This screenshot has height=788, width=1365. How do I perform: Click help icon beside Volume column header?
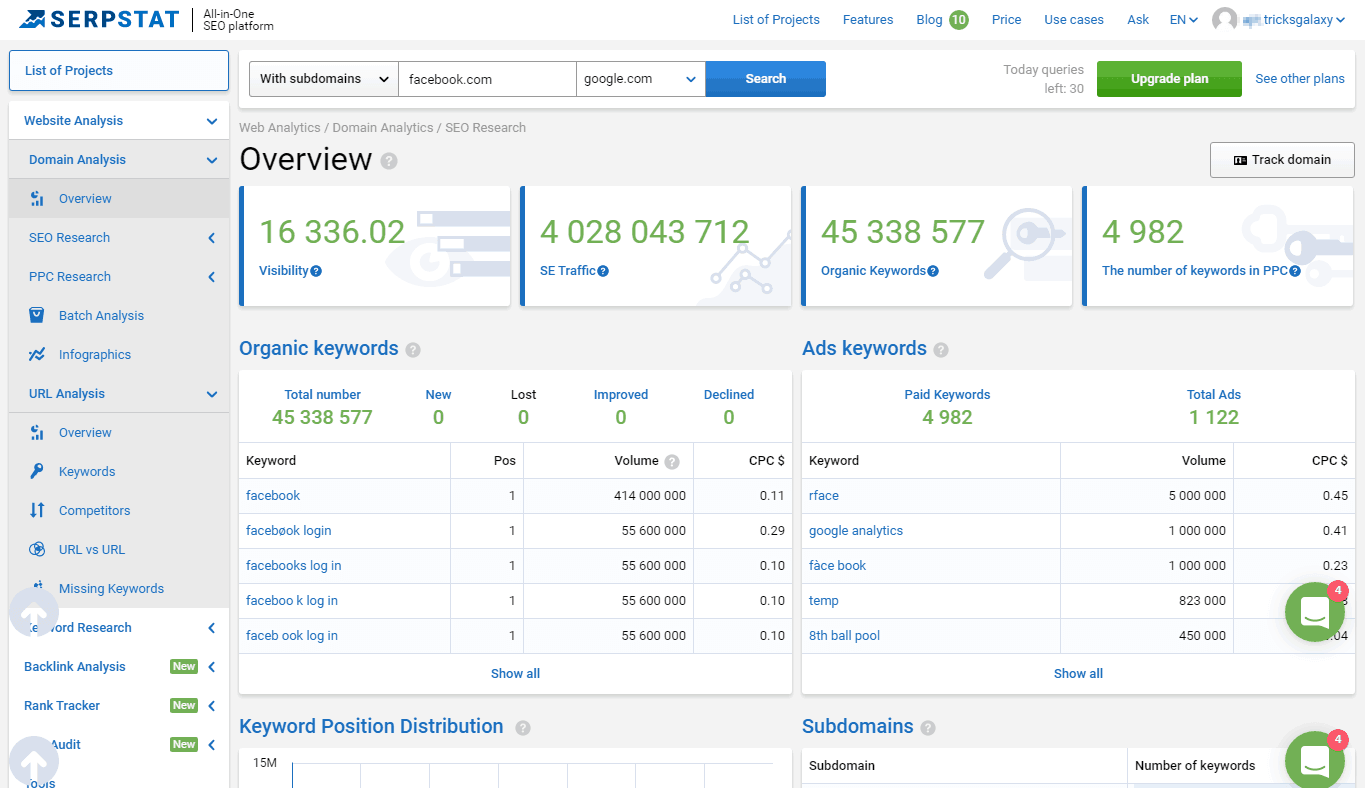[672, 461]
